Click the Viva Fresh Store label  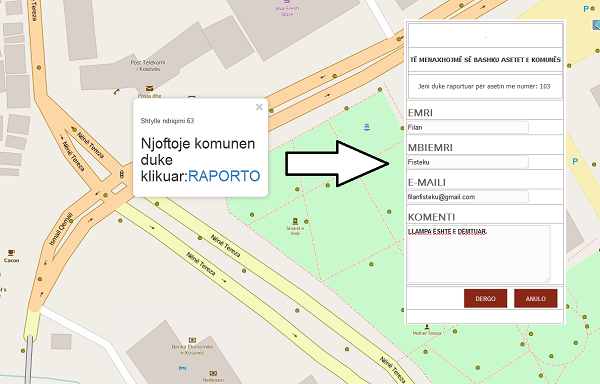(287, 11)
